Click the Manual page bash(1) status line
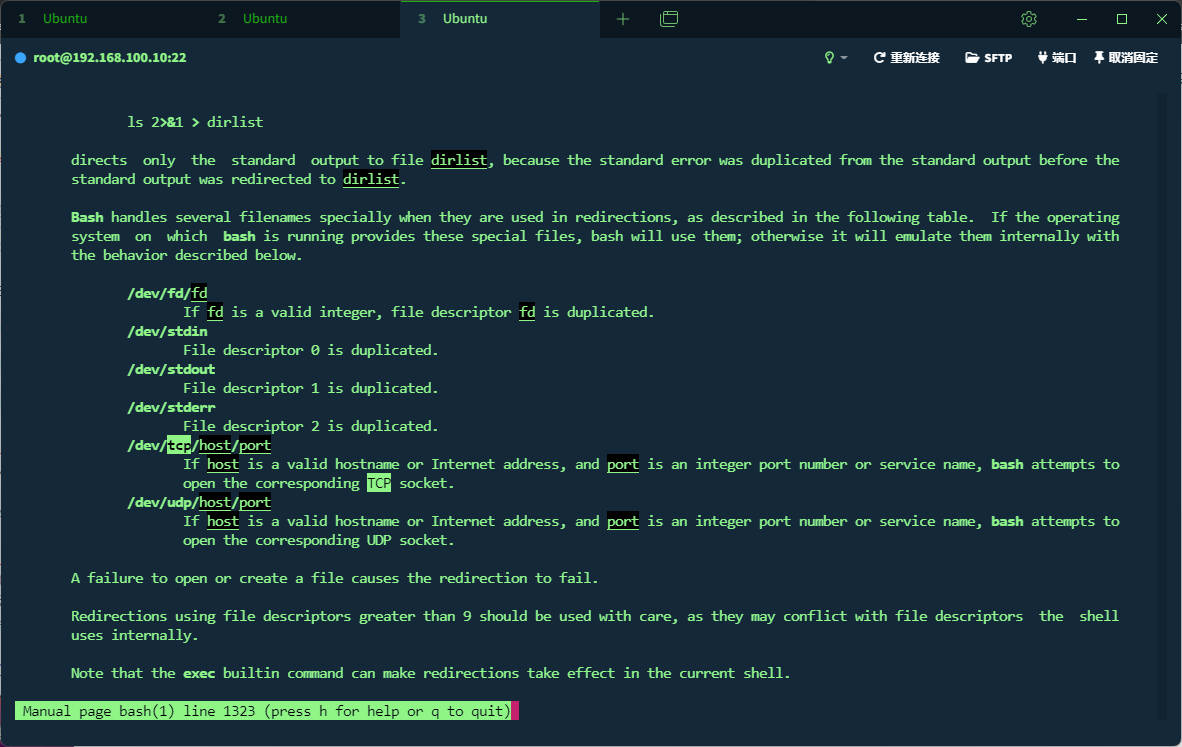 (x=266, y=711)
